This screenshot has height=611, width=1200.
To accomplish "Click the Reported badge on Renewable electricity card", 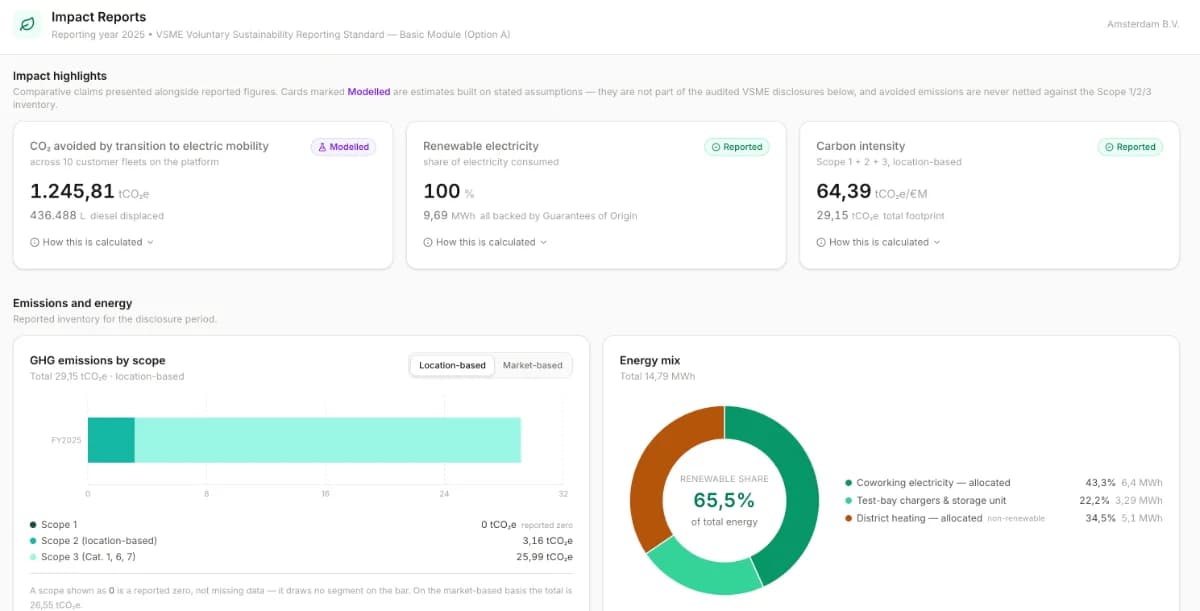I will (x=736, y=147).
